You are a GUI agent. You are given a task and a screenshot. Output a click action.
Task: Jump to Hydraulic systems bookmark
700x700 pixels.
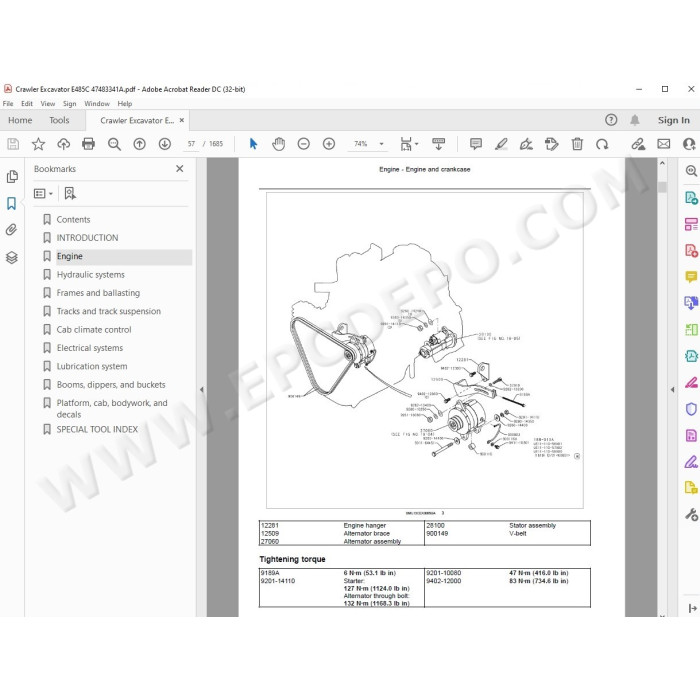[x=91, y=275]
